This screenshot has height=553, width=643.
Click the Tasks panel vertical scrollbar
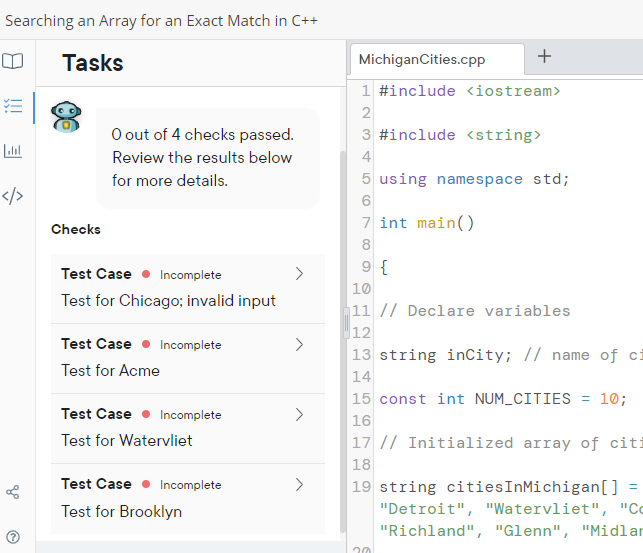(343, 340)
